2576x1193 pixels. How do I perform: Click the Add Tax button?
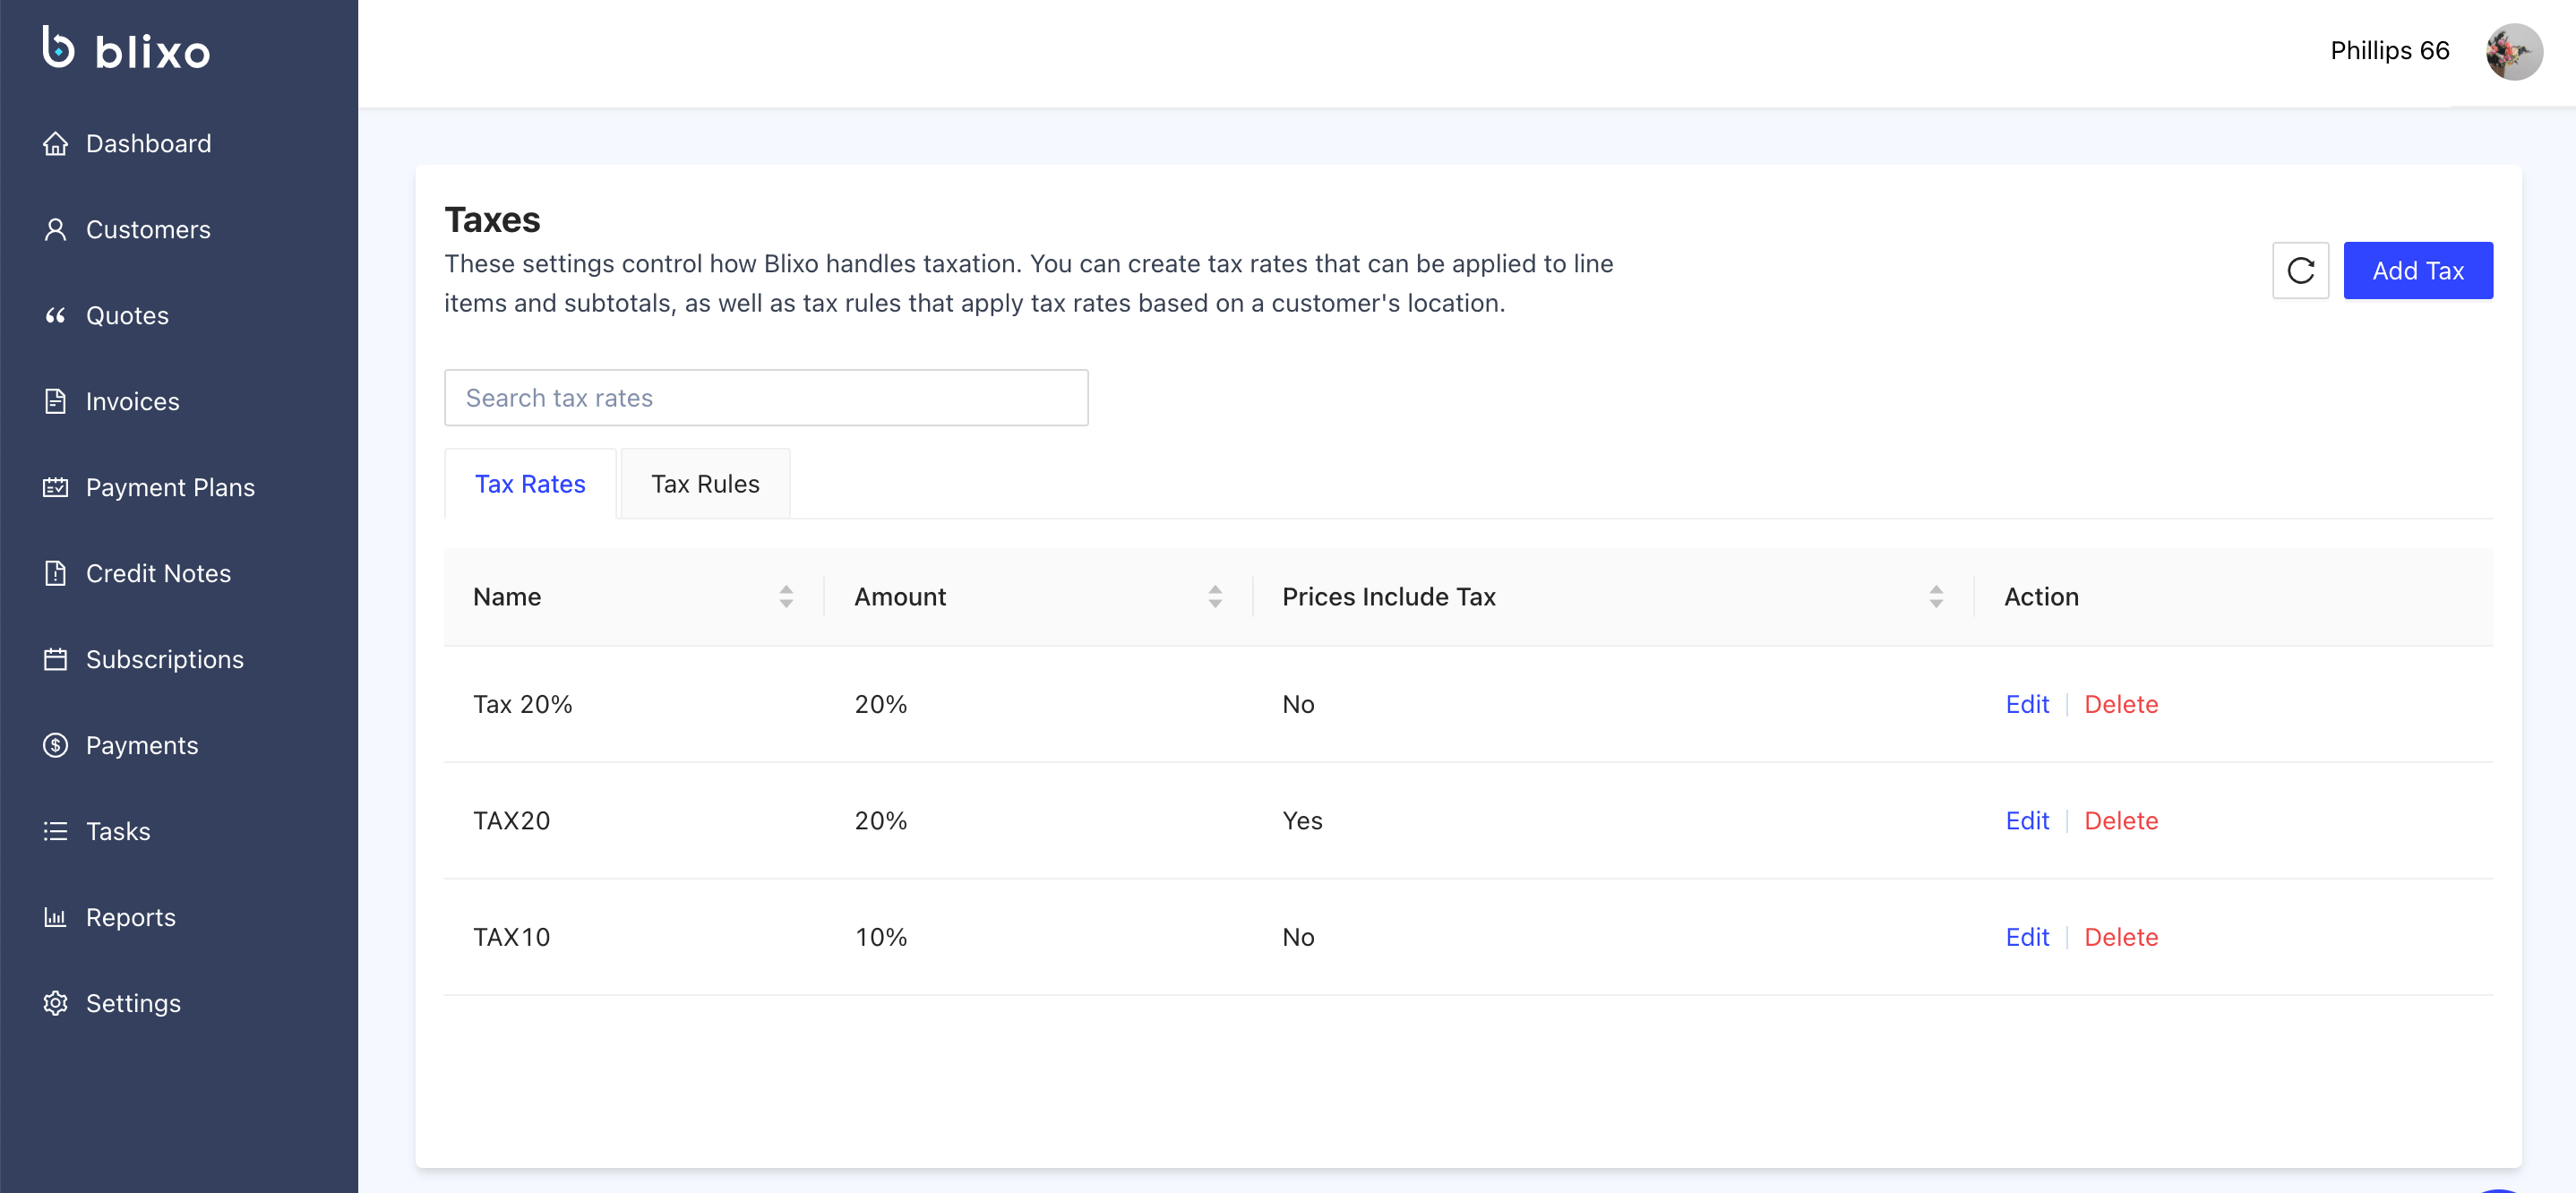(x=2417, y=271)
